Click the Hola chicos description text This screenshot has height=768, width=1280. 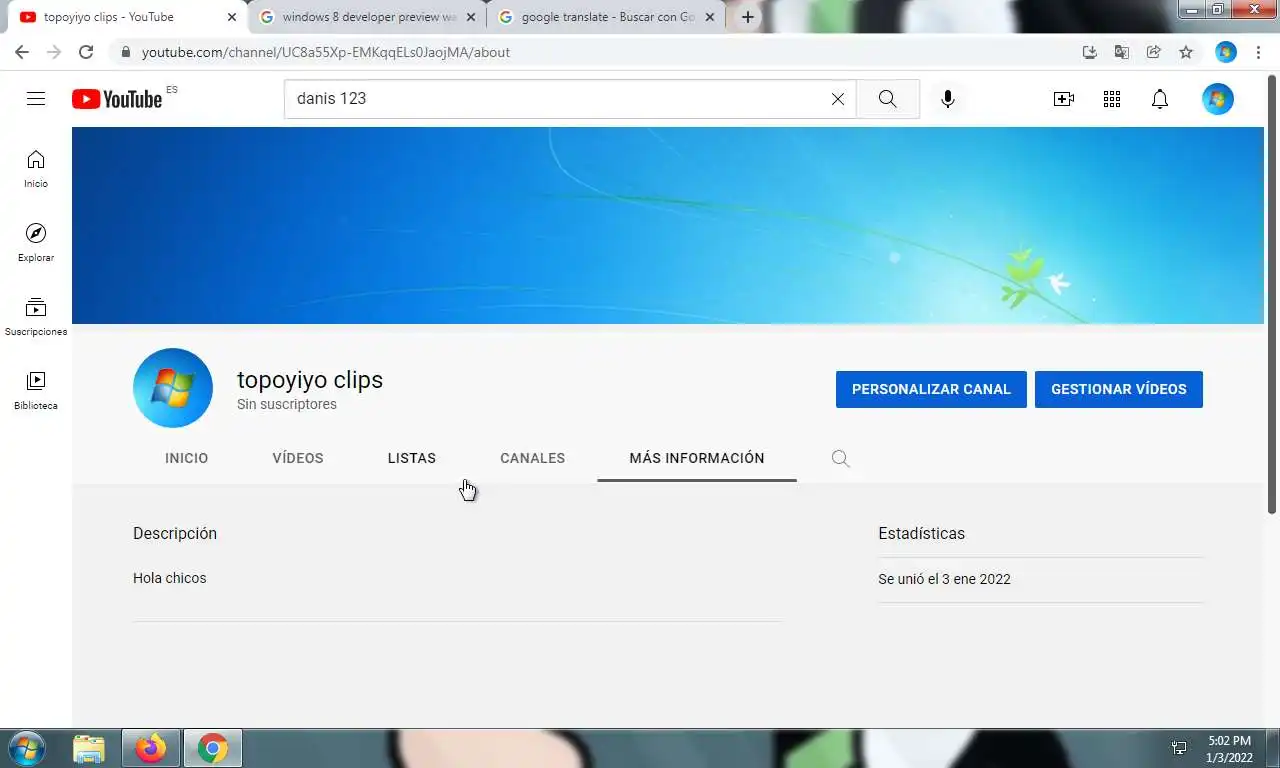(x=170, y=578)
